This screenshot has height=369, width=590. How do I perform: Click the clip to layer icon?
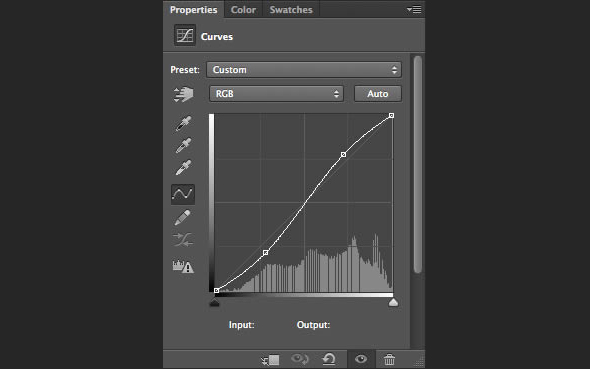[x=270, y=360]
